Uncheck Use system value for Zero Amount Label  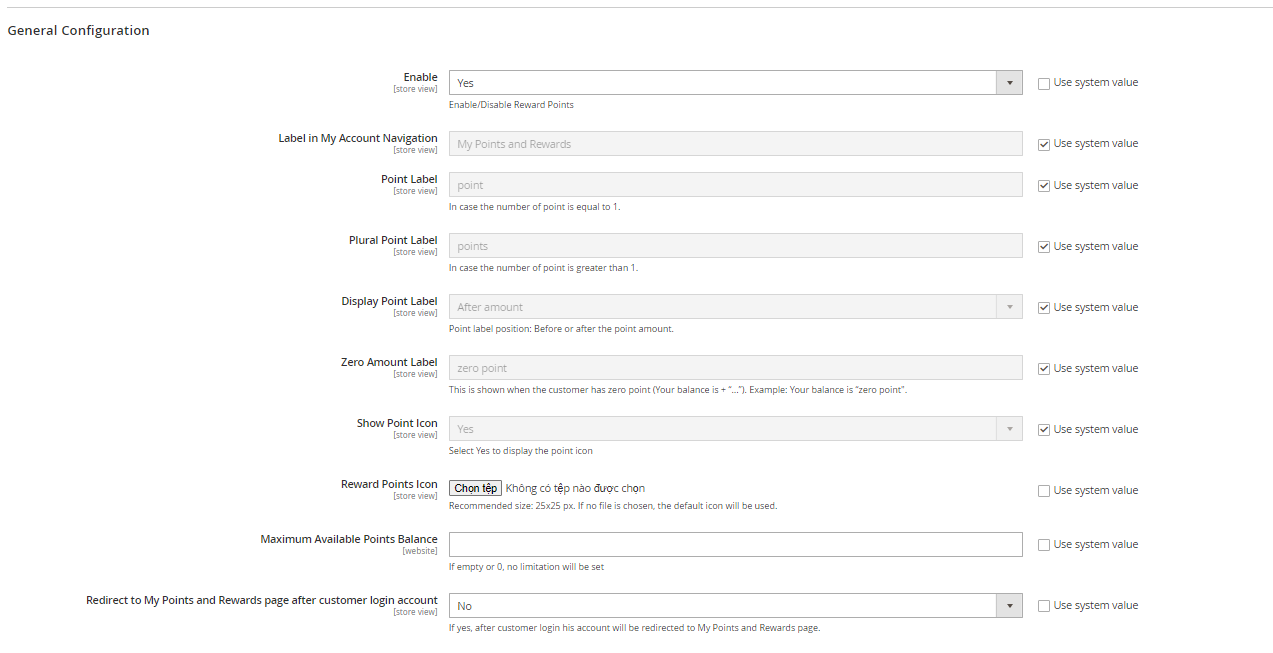coord(1044,369)
